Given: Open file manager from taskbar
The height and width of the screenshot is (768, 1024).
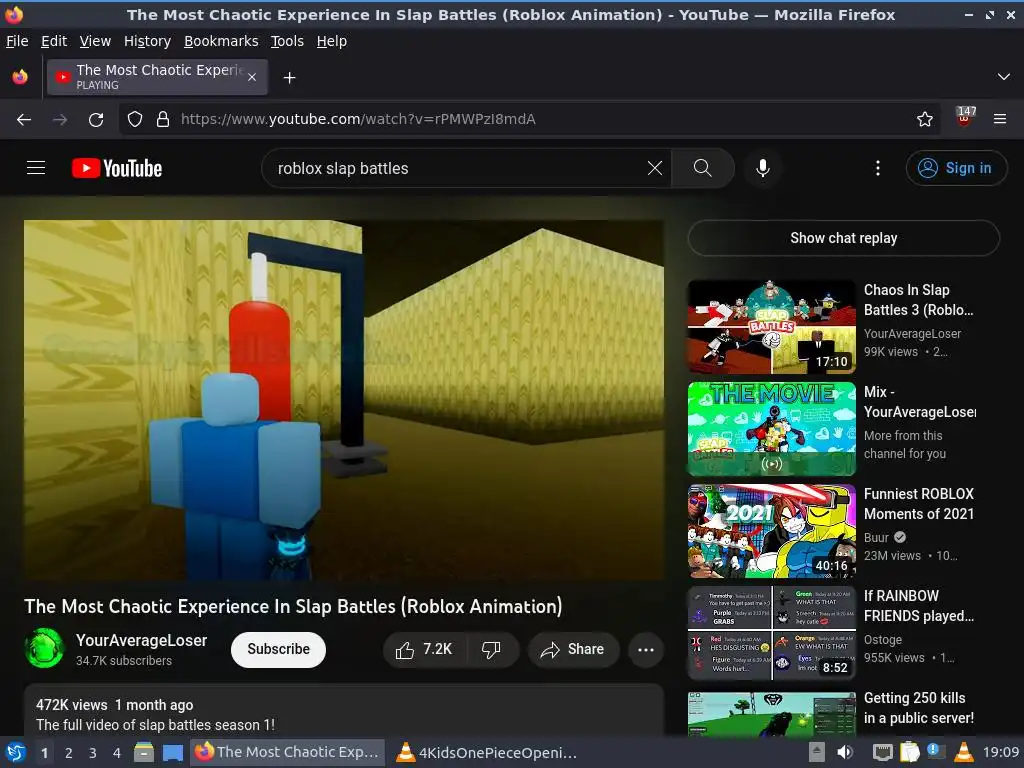Looking at the screenshot, I should coord(144,752).
